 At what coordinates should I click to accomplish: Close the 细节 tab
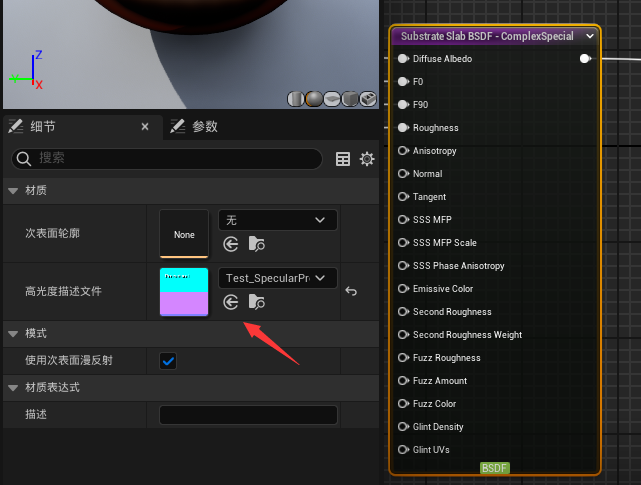pos(145,127)
